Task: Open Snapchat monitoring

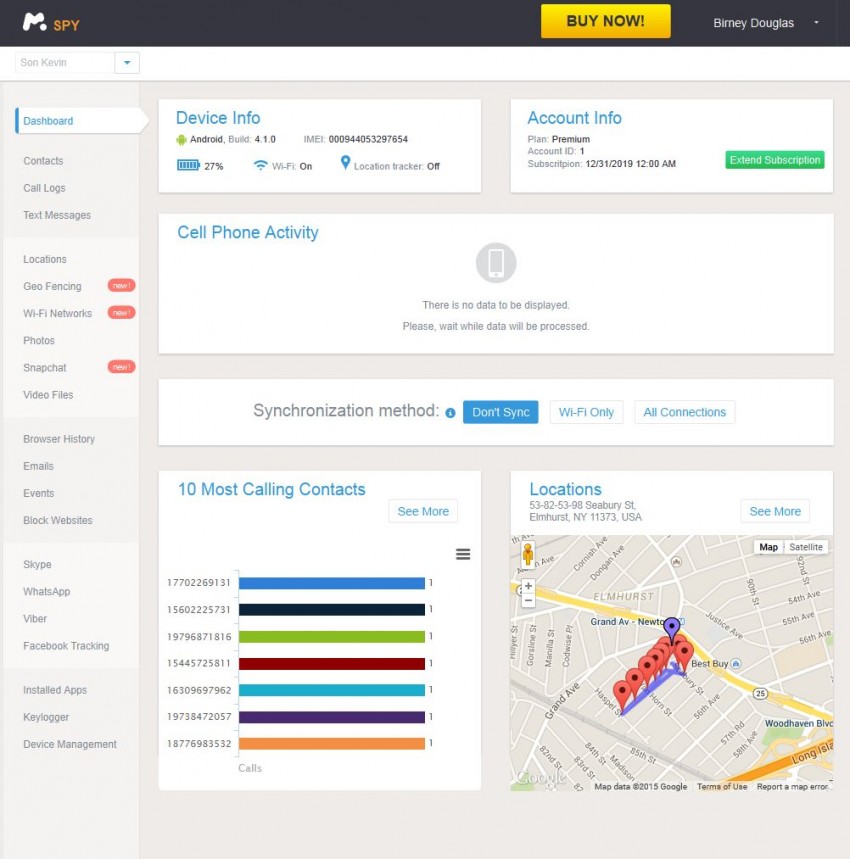Action: [45, 368]
